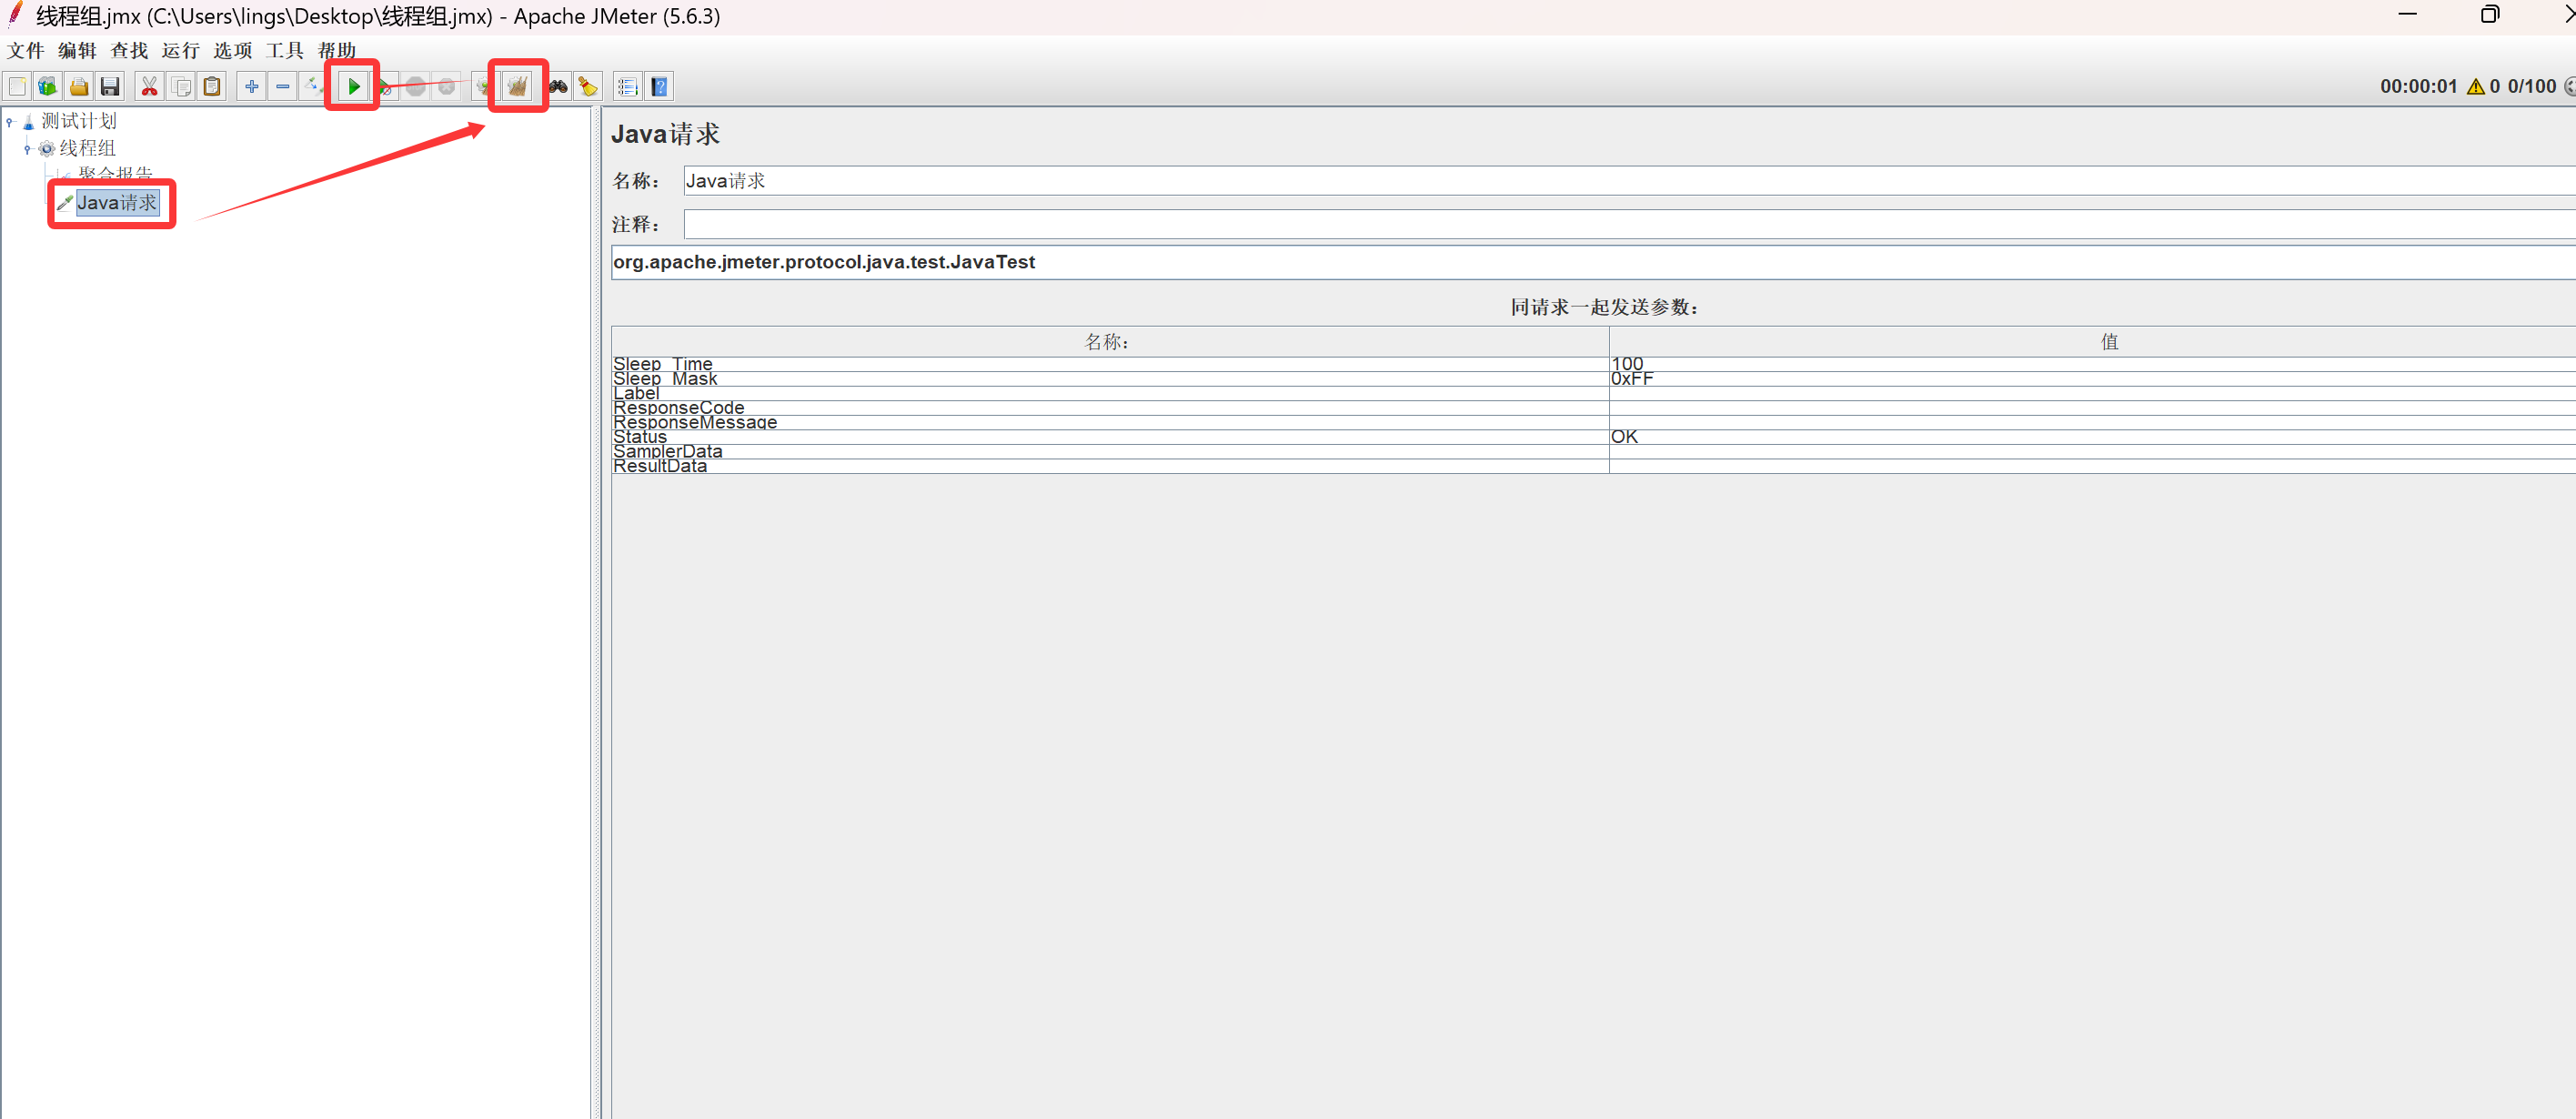Expand all nodes with the plus toolbar icon
Screen dimensions: 2576x1119
tap(251, 86)
